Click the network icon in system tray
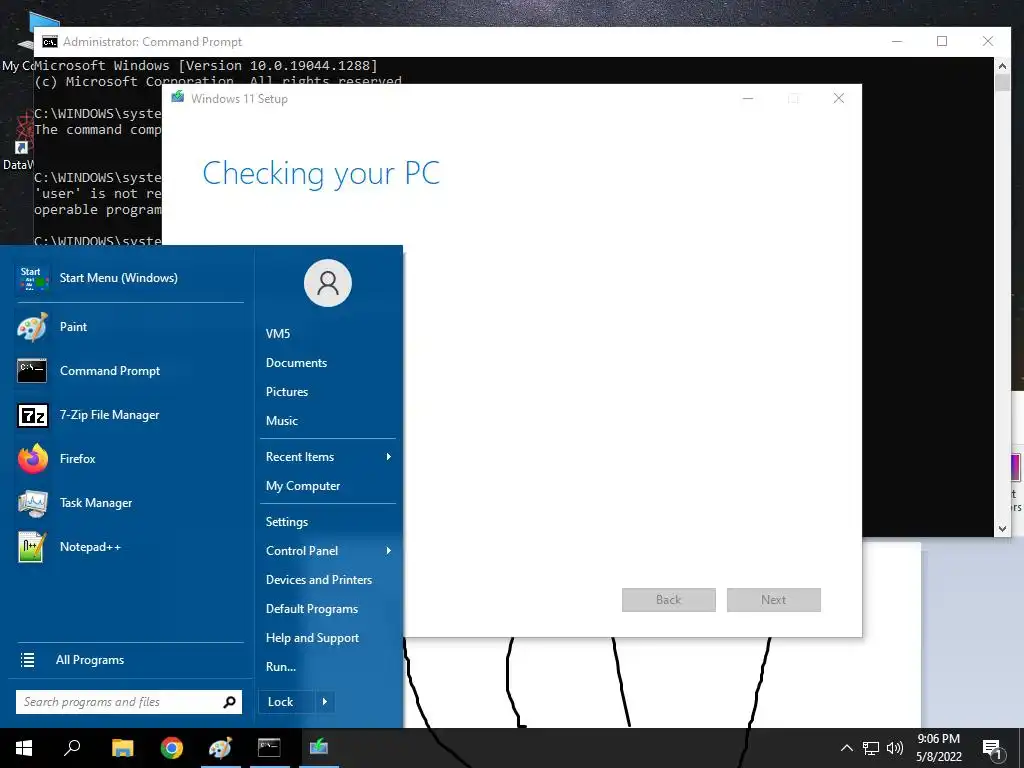The height and width of the screenshot is (768, 1024). click(x=871, y=748)
